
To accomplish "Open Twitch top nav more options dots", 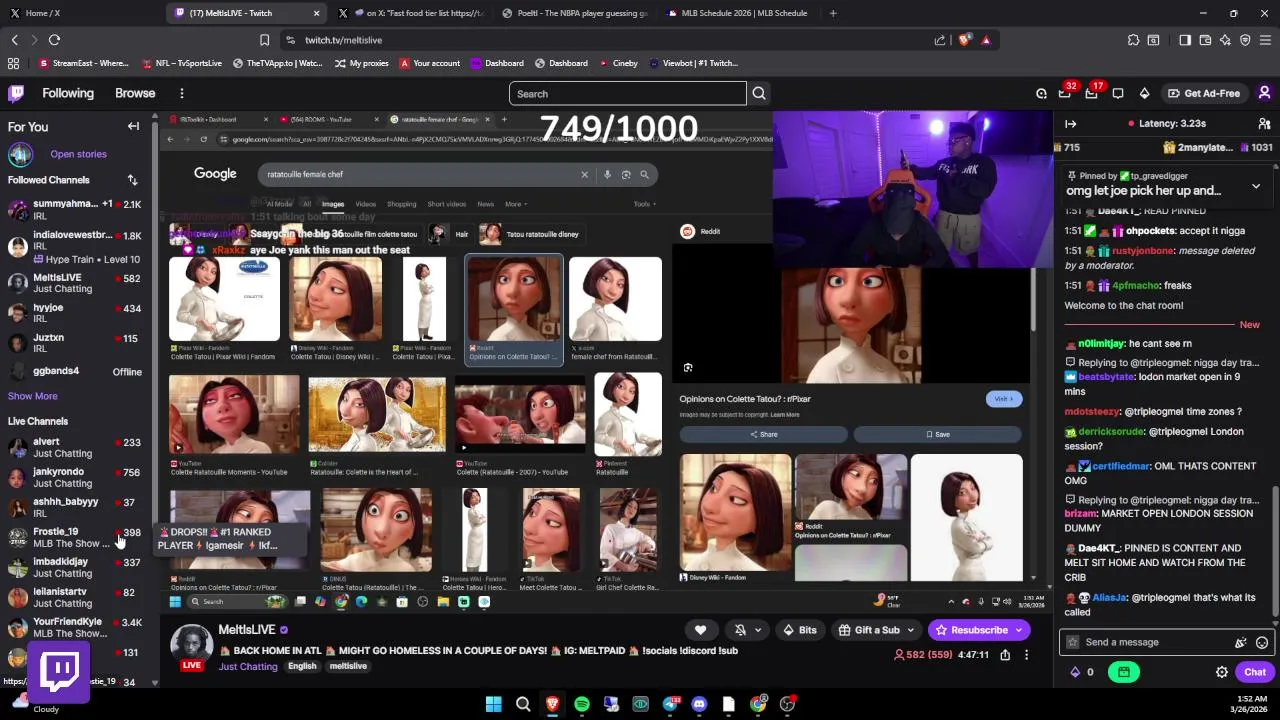I will tap(181, 93).
